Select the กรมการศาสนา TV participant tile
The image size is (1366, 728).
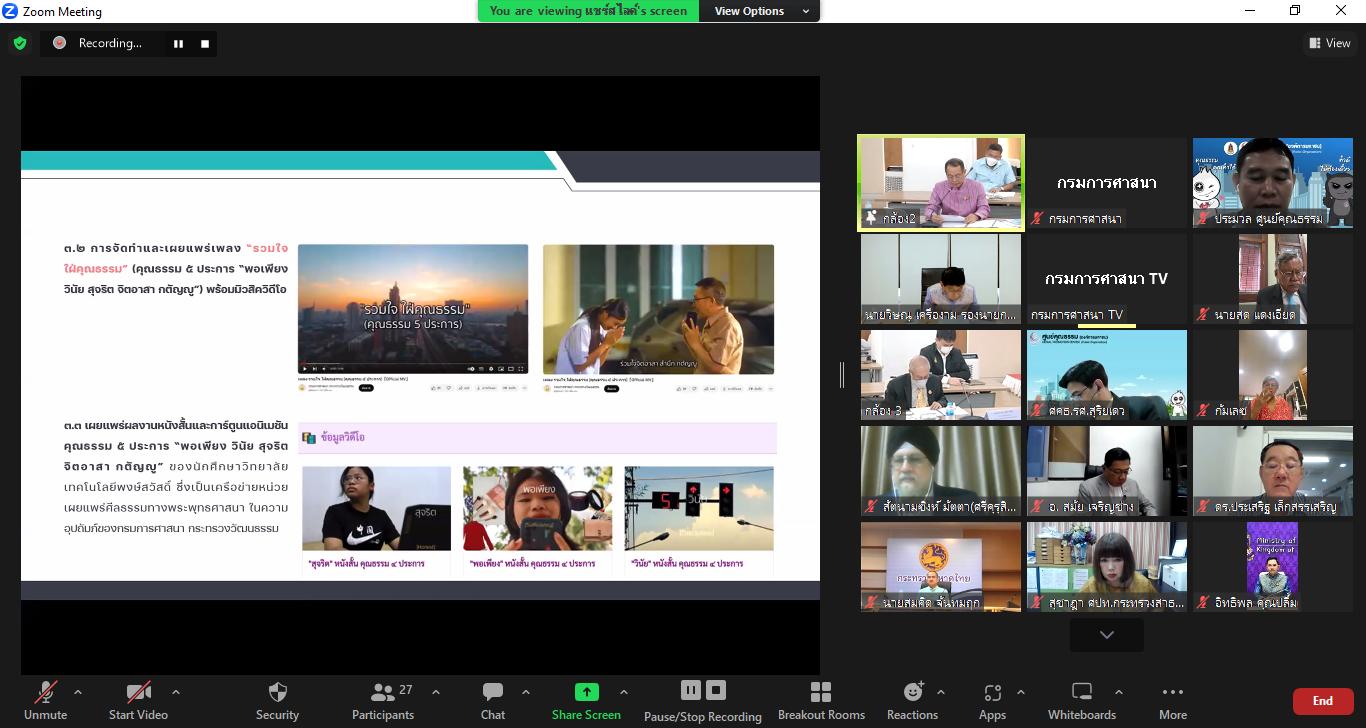click(1106, 279)
